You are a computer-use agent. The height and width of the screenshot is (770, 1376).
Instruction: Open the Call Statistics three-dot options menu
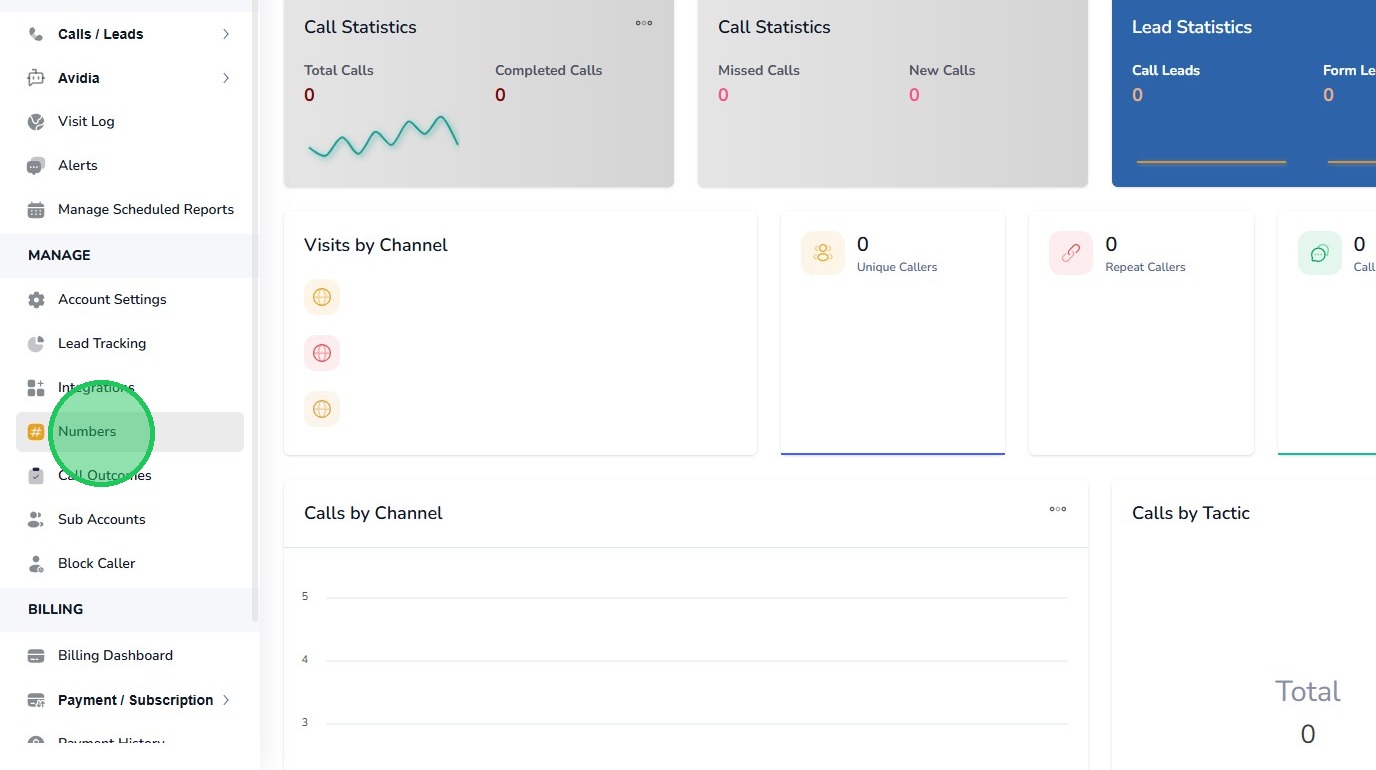point(644,23)
